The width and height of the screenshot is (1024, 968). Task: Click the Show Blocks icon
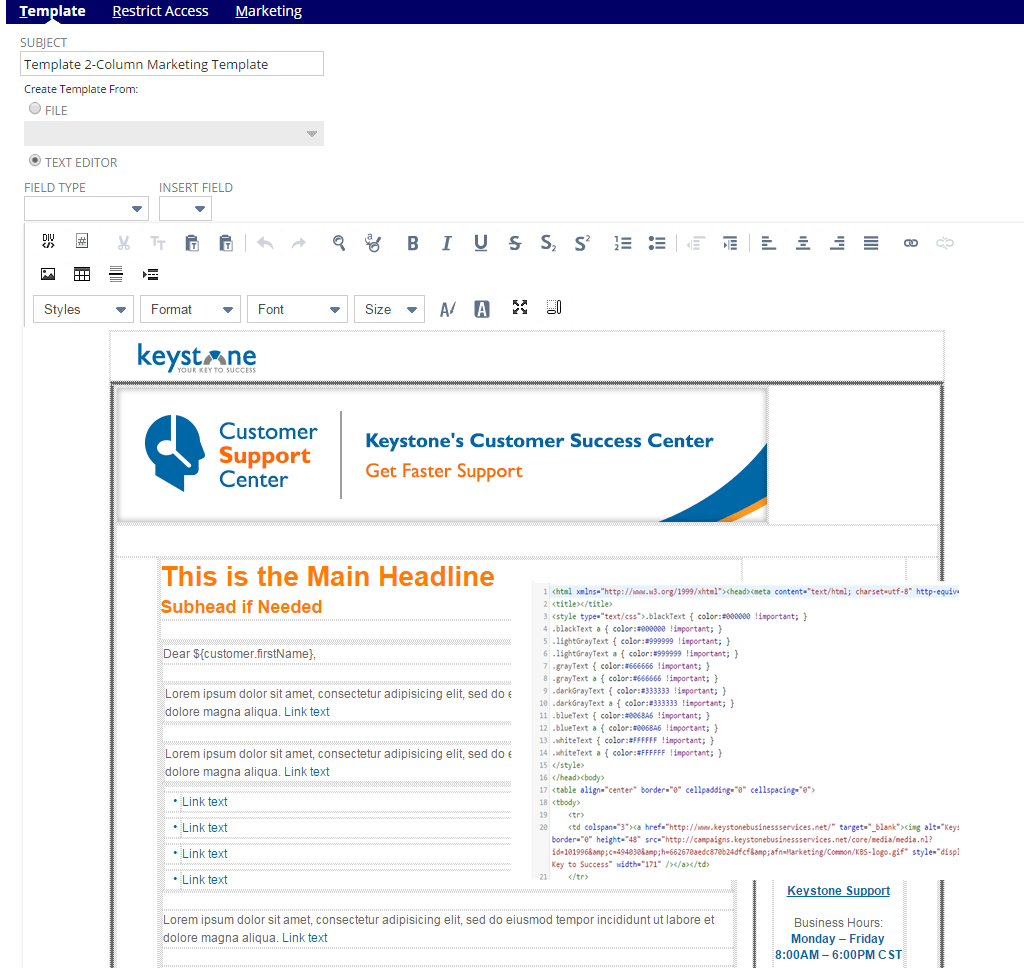point(554,308)
